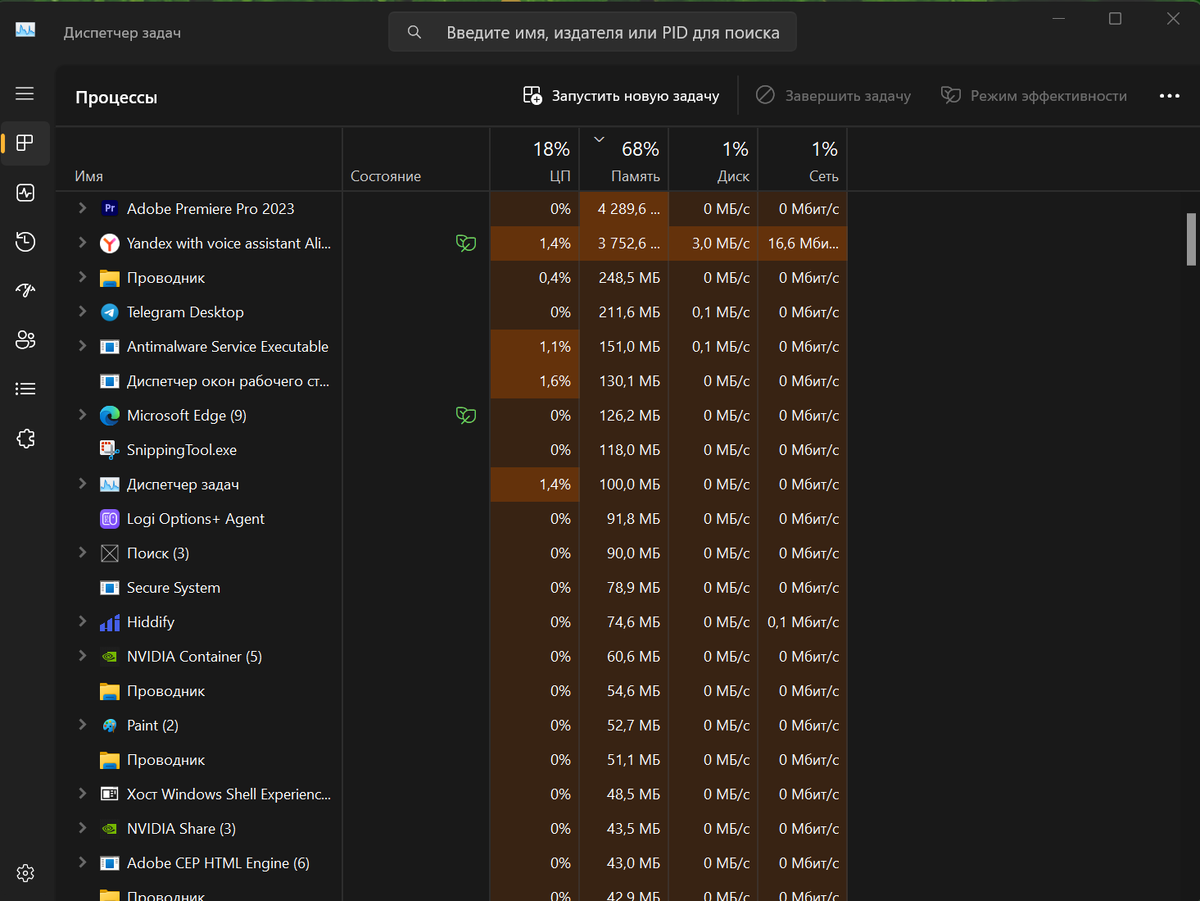This screenshot has height=901, width=1200.
Task: Open the Users page from sidebar
Action: 25,339
